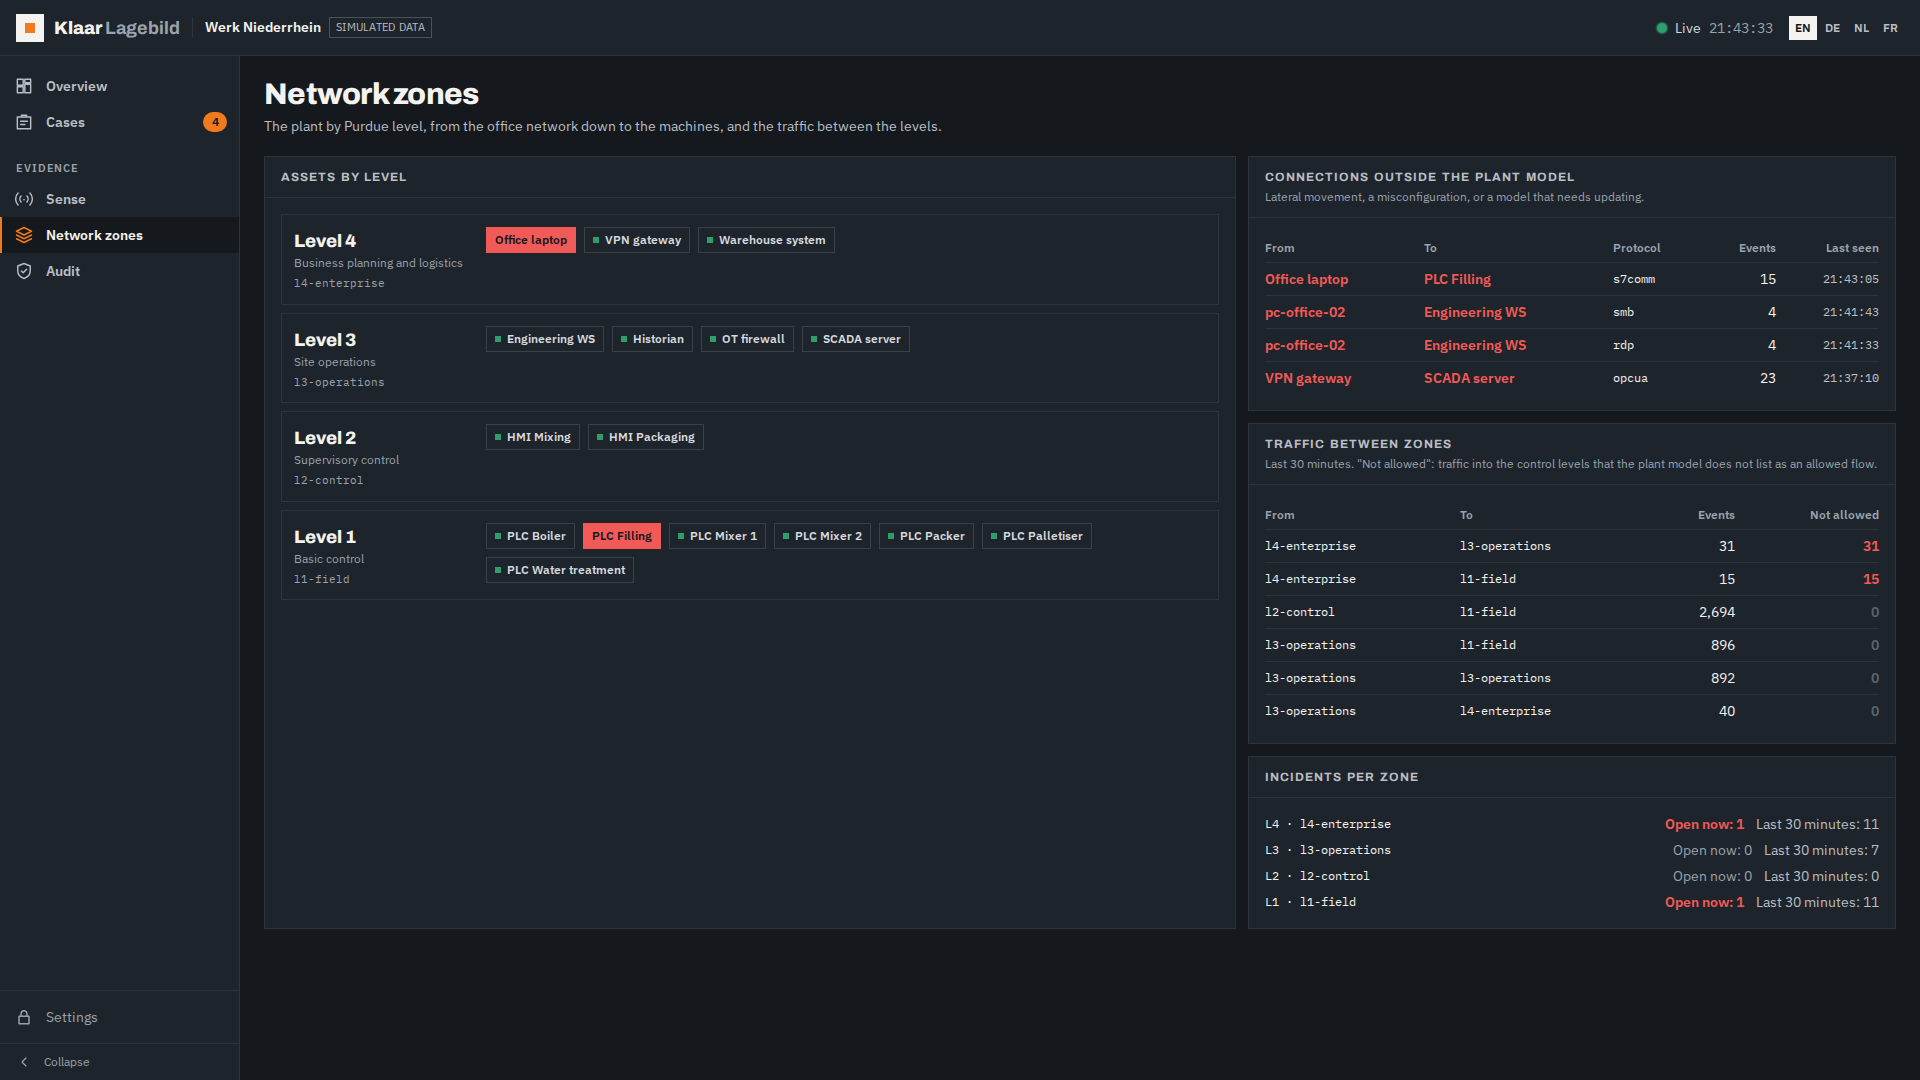1920x1080 pixels.
Task: Select the PLC Mixer 2 asset chip
Action: (x=822, y=536)
